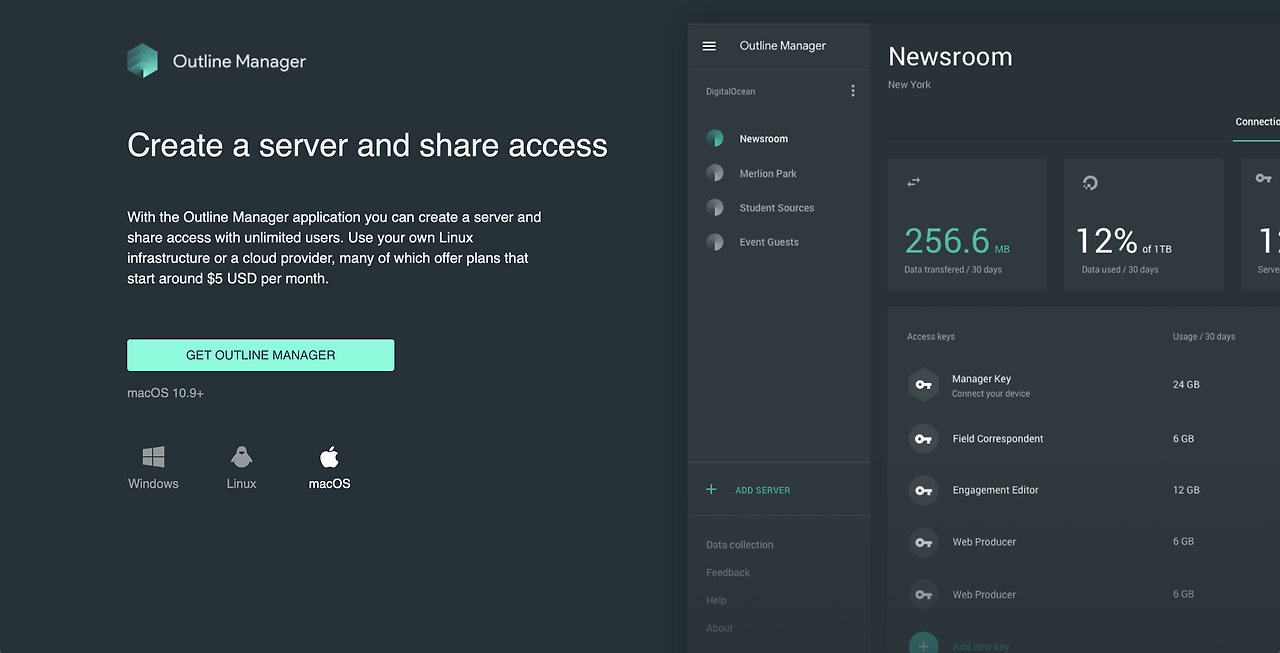Click the Linux label under platform icons

pos(241,484)
